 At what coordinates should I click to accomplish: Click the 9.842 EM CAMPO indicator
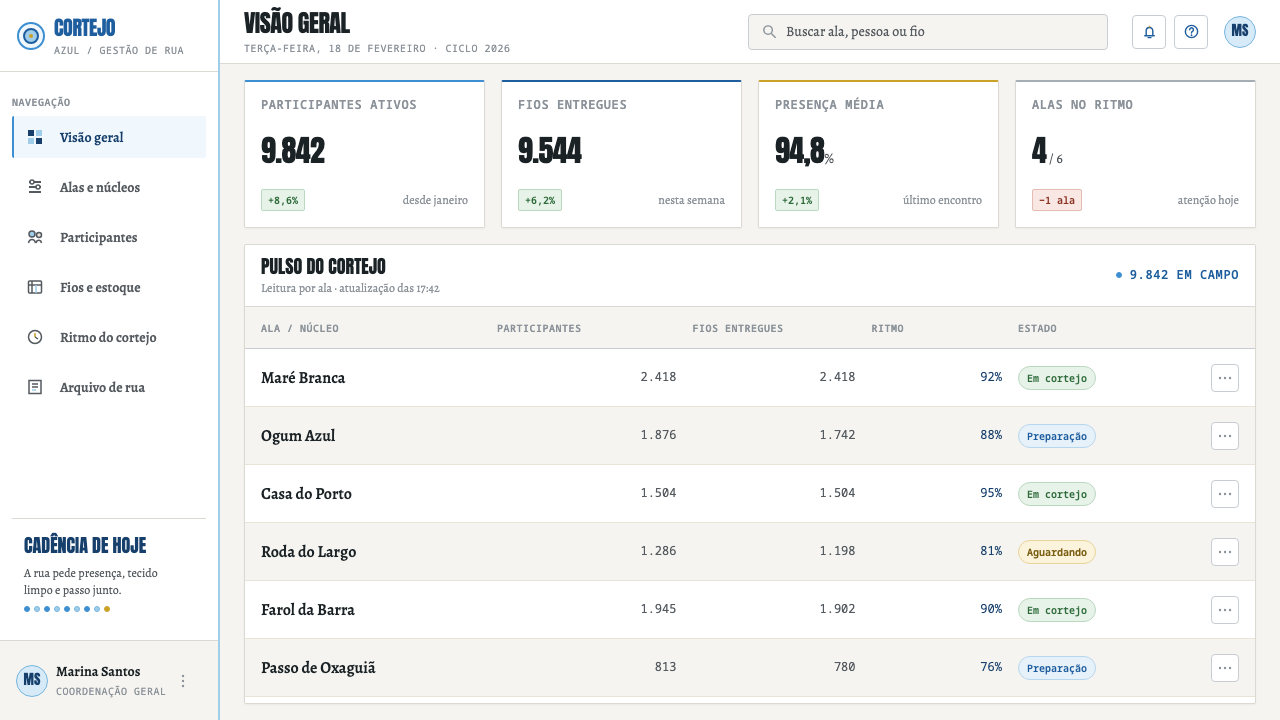[x=1177, y=275]
